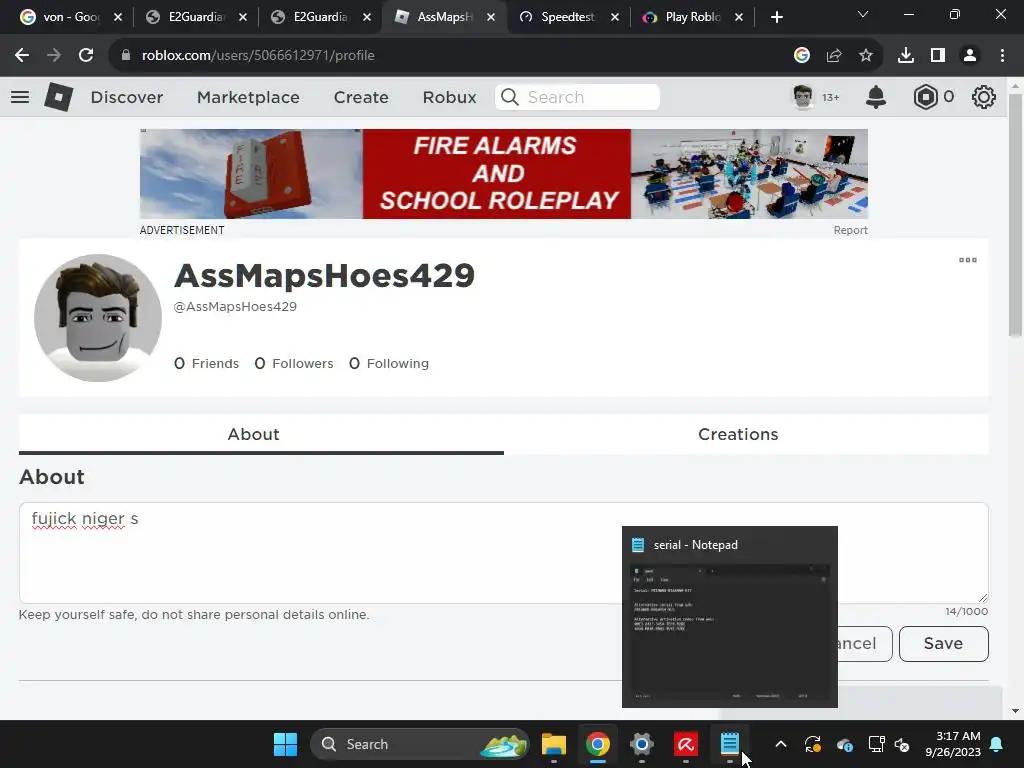Cancel editing the About description
The height and width of the screenshot is (768, 1024).
pyautogui.click(x=865, y=644)
